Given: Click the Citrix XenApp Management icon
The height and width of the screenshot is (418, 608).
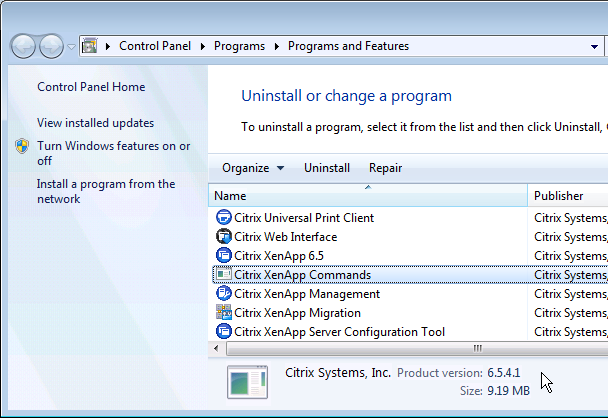Looking at the screenshot, I should pyautogui.click(x=224, y=294).
